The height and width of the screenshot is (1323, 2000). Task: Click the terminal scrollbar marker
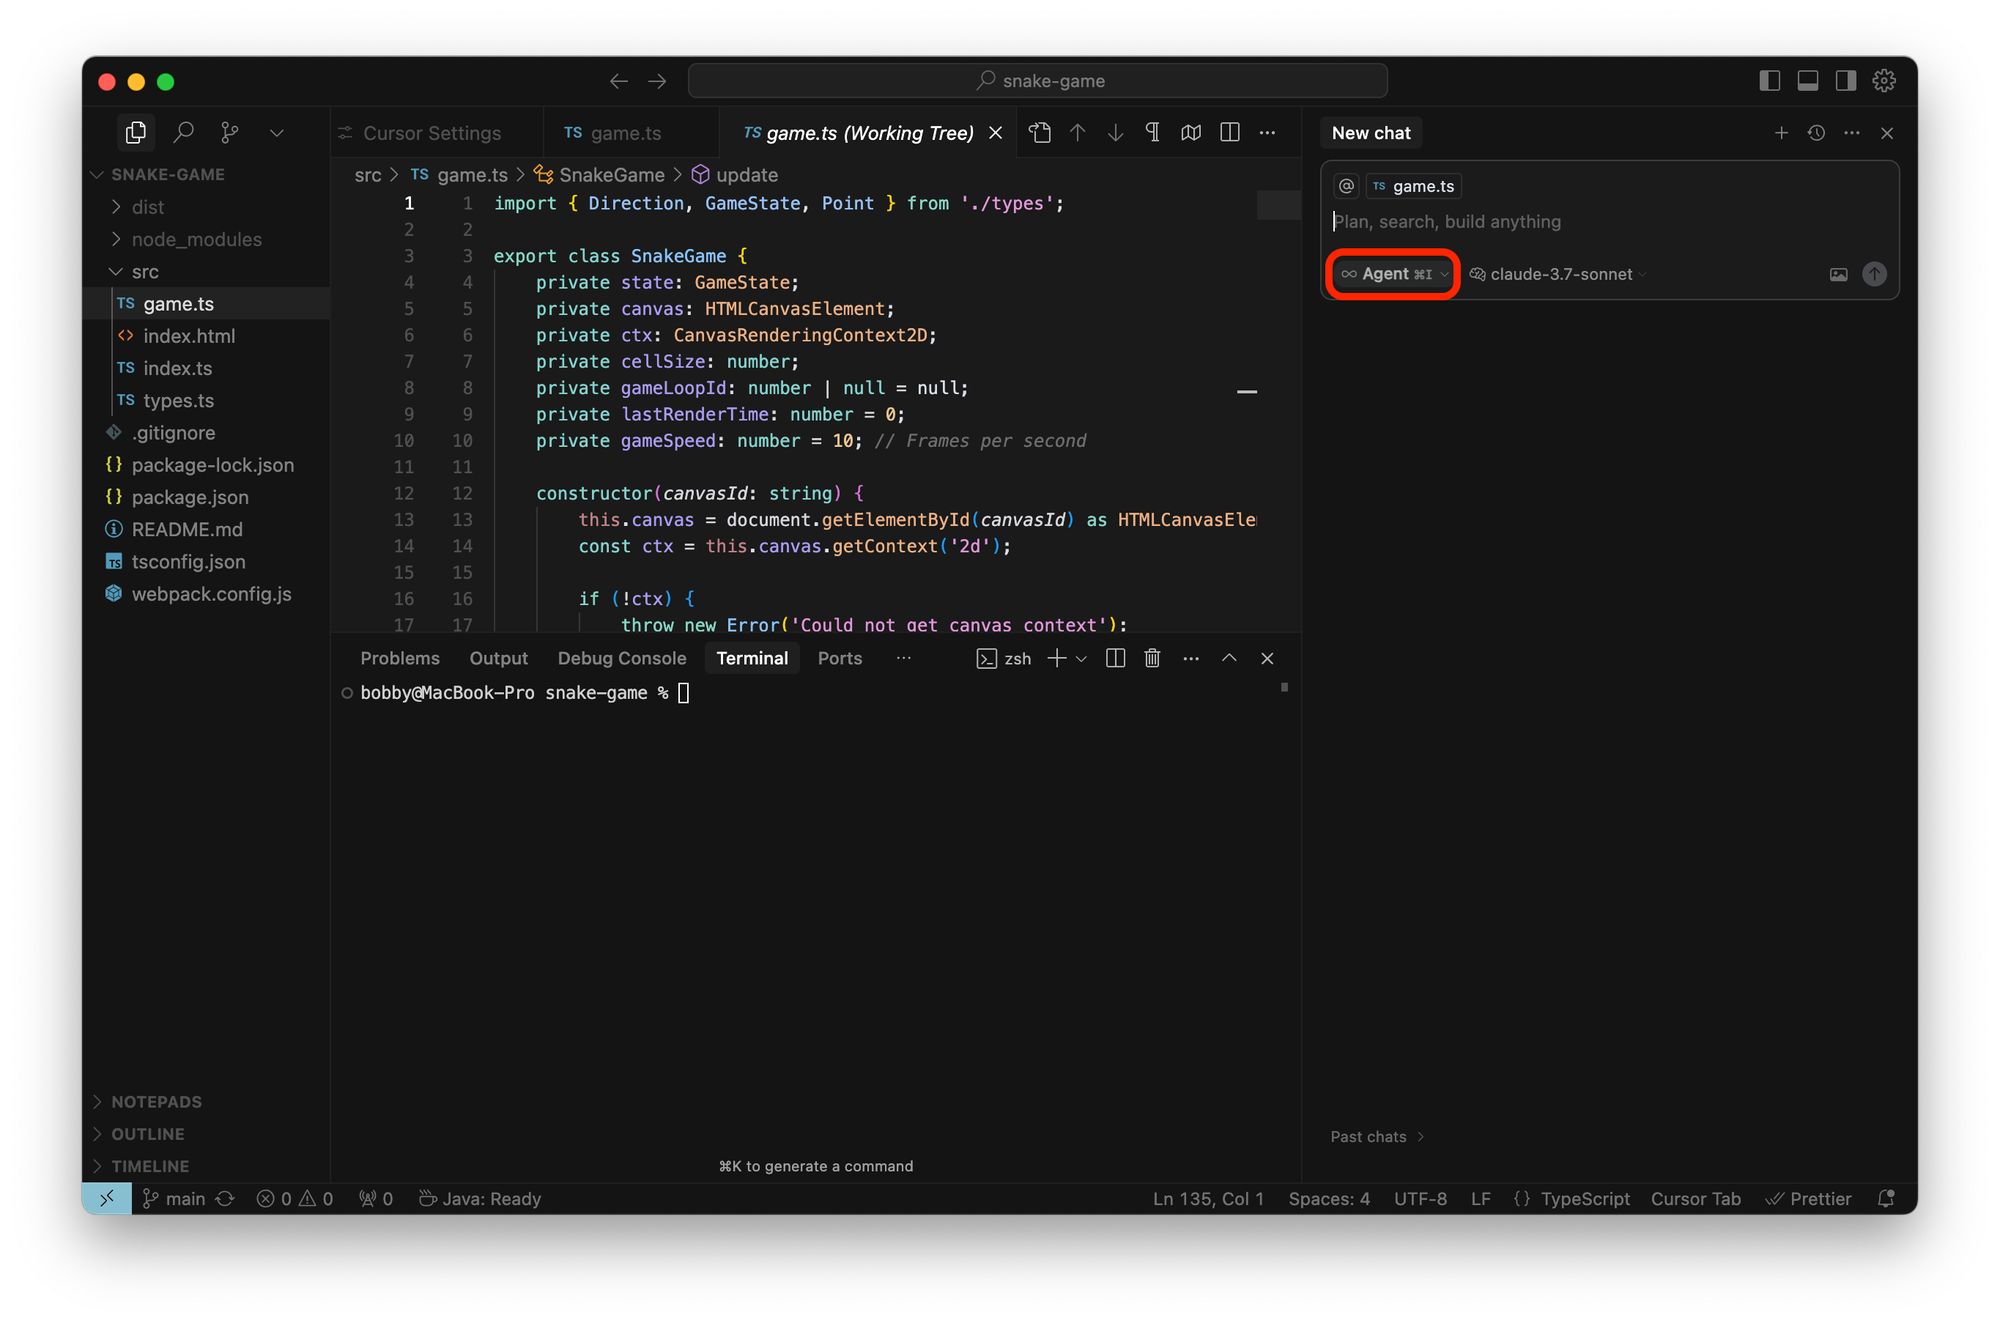point(1284,687)
